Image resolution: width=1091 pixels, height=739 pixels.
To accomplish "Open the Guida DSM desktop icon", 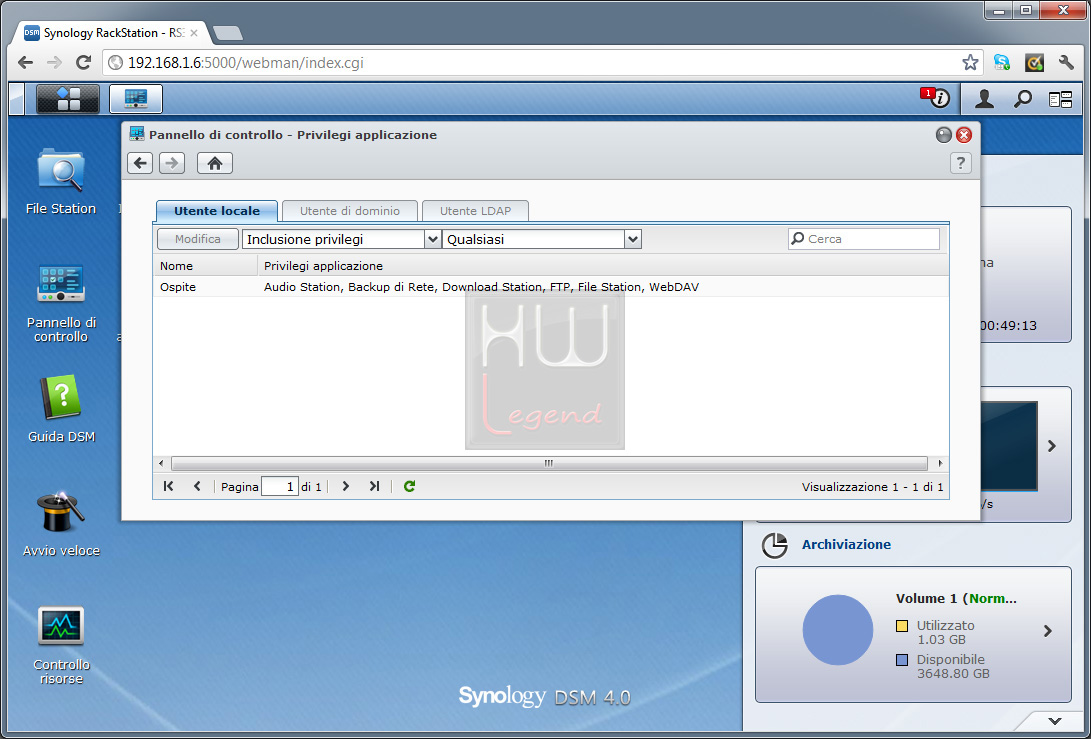I will (x=61, y=409).
